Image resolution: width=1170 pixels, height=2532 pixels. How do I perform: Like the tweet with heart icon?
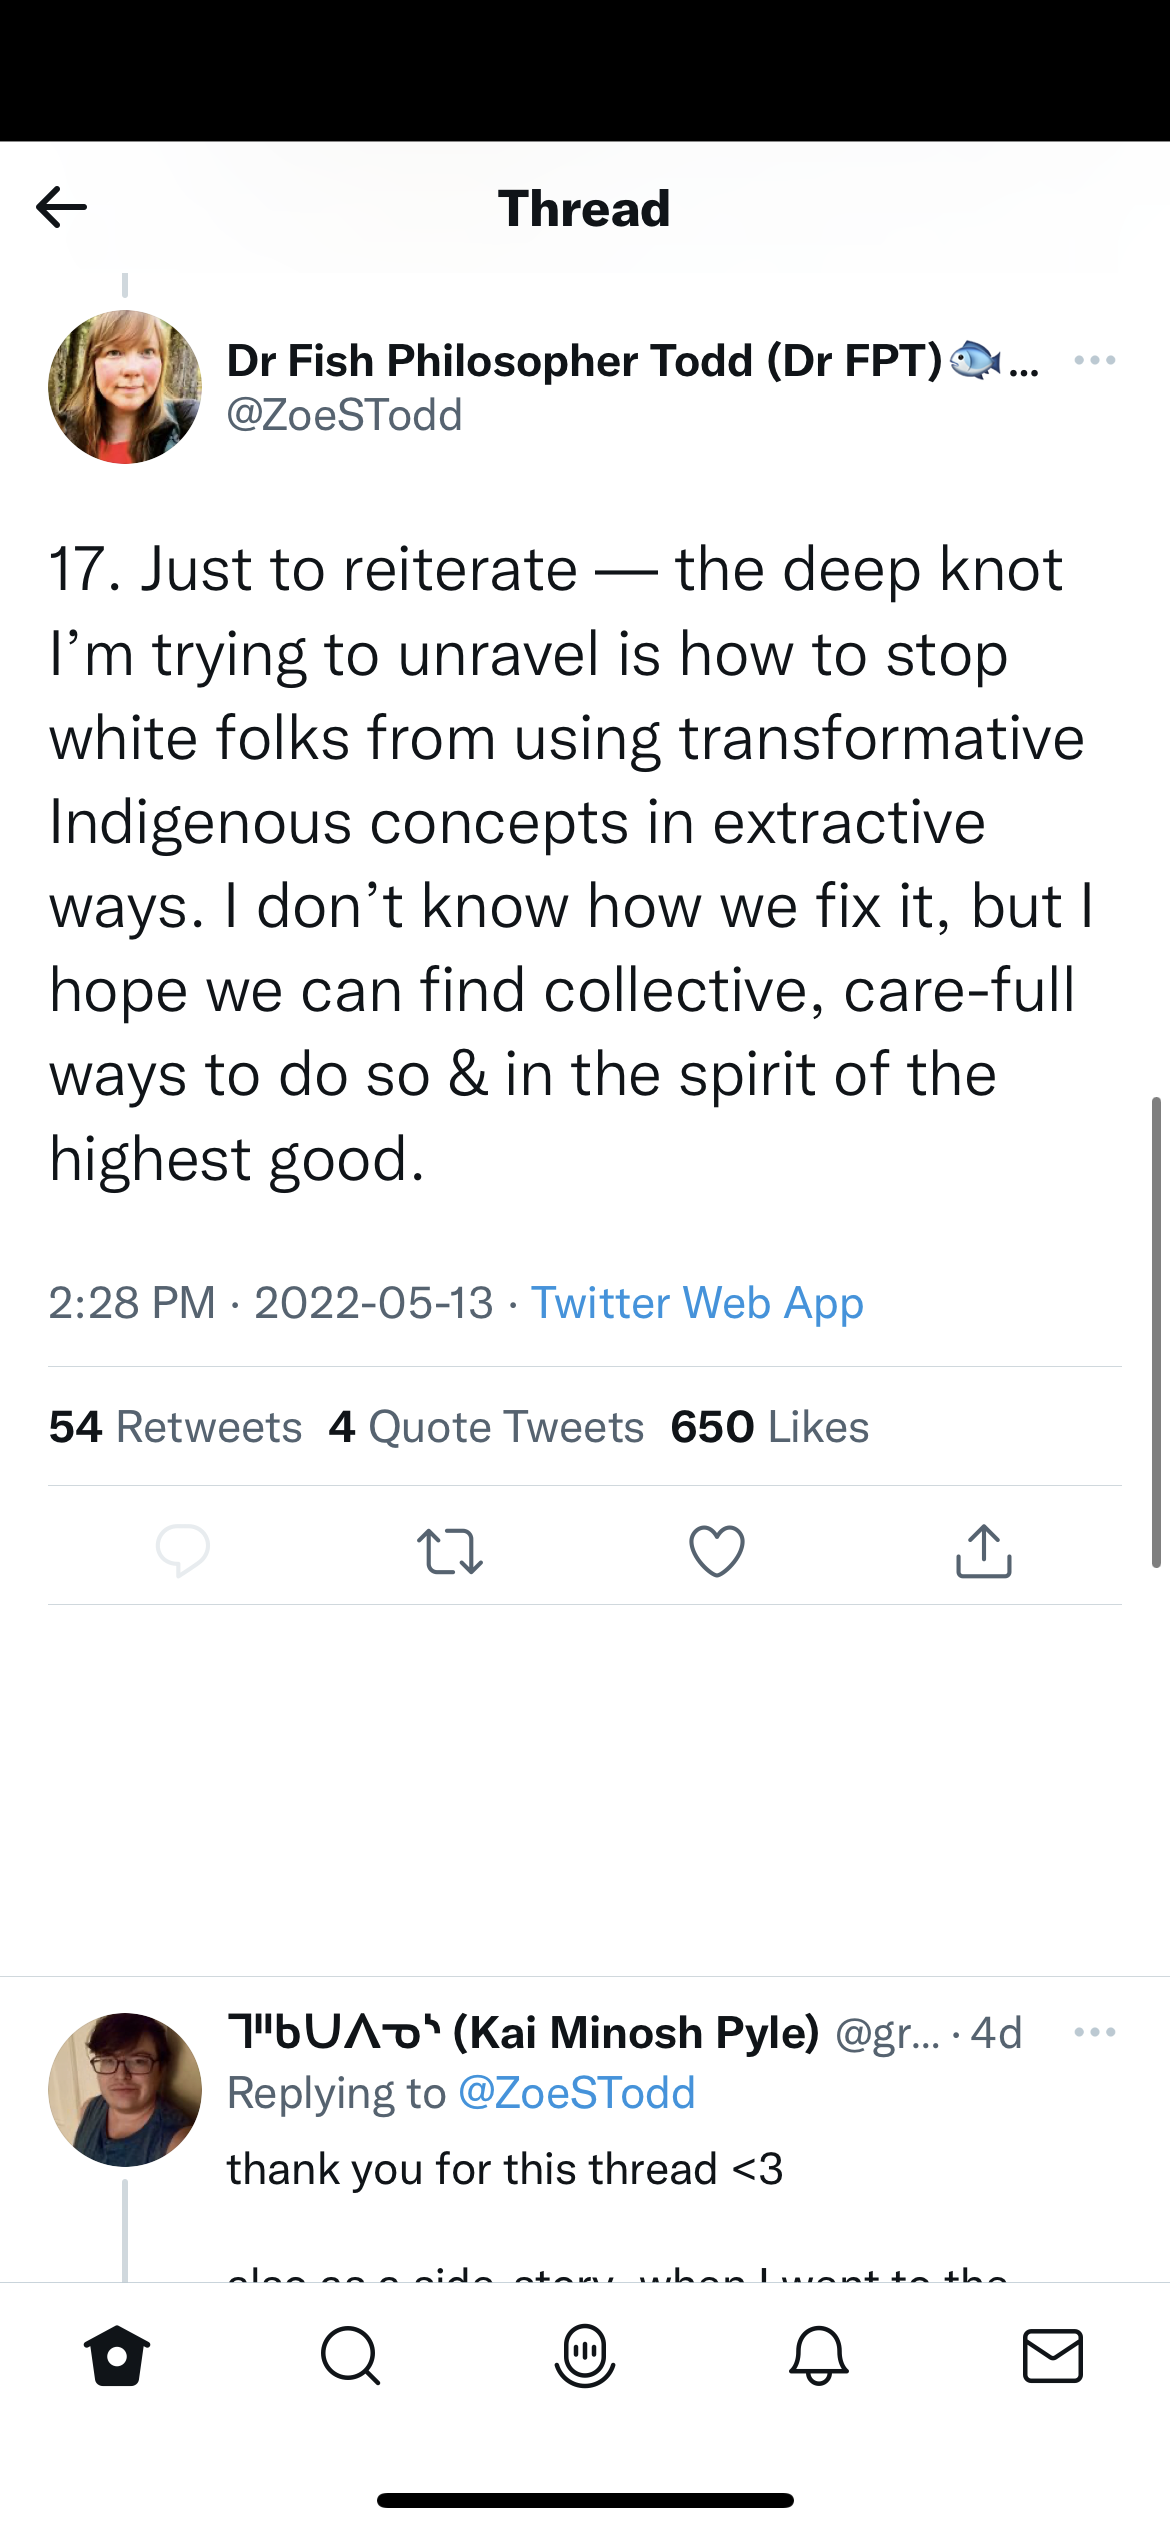pyautogui.click(x=717, y=1551)
